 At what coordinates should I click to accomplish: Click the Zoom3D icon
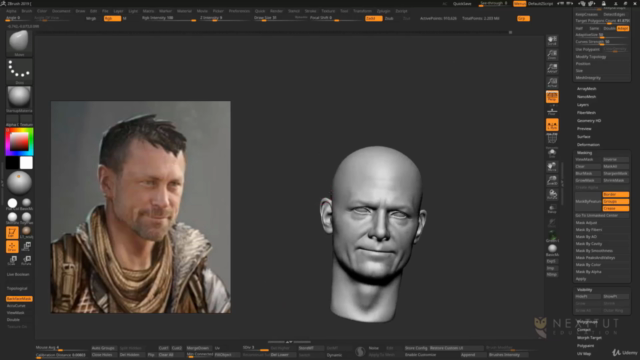[552, 180]
